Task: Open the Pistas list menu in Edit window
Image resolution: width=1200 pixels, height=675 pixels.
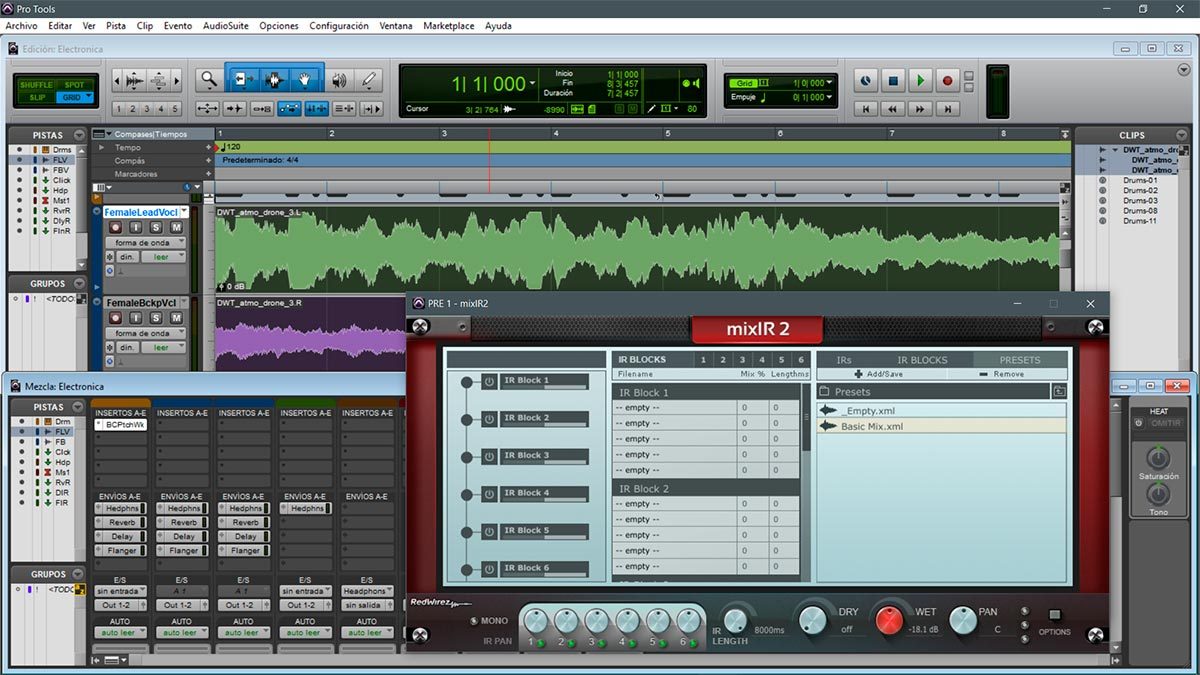Action: point(78,135)
